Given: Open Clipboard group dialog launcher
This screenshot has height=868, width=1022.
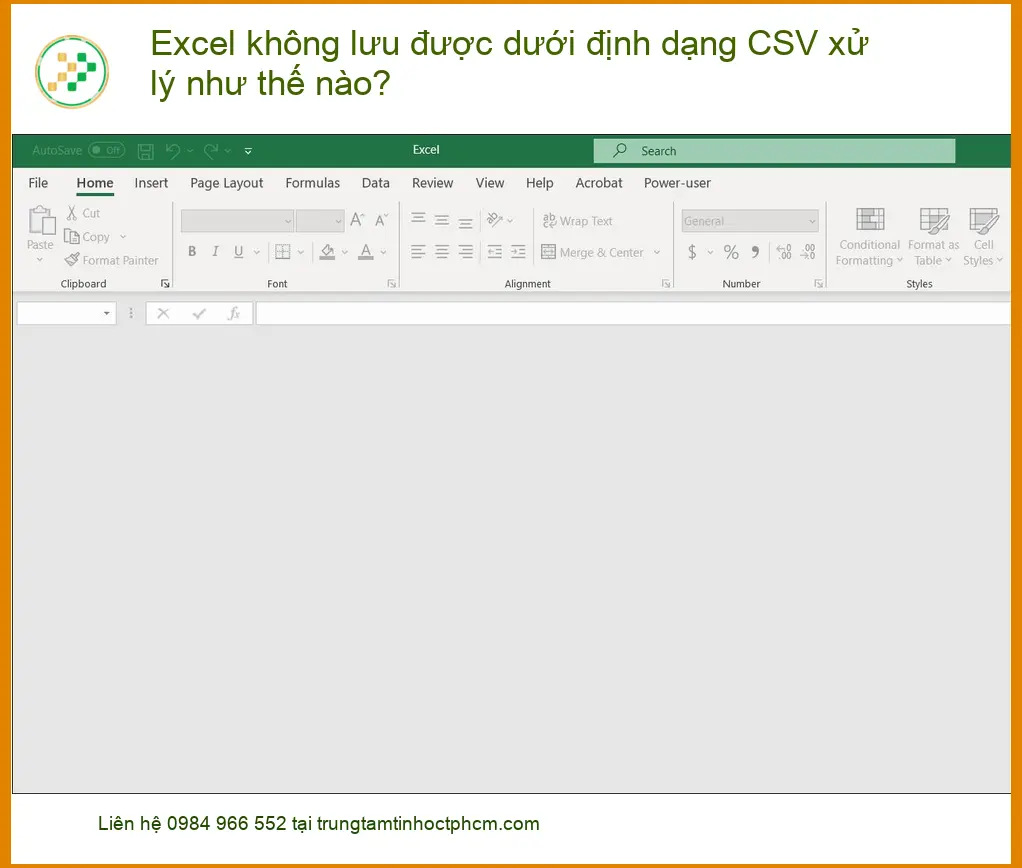Looking at the screenshot, I should click(x=165, y=284).
